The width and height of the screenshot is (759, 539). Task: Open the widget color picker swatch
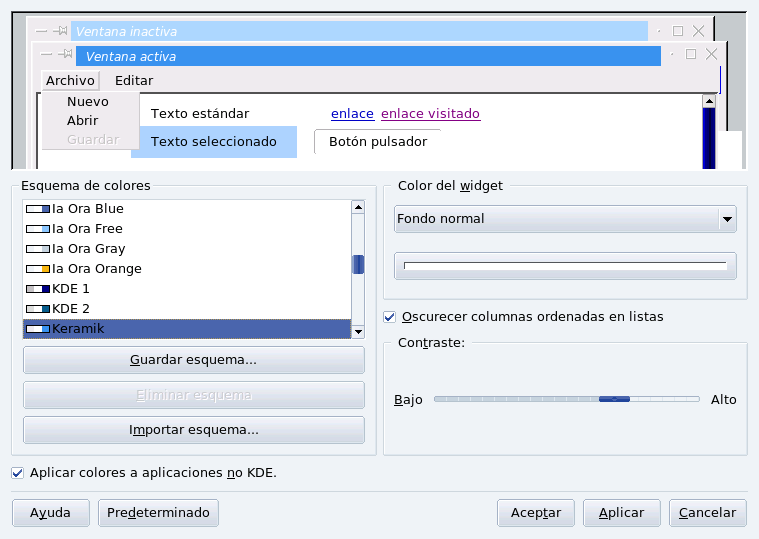pos(565,265)
